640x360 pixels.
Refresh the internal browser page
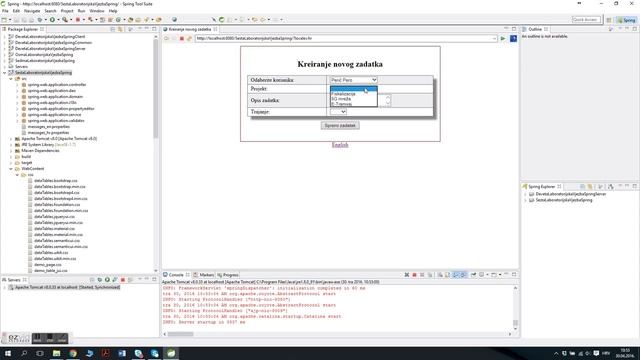189,38
